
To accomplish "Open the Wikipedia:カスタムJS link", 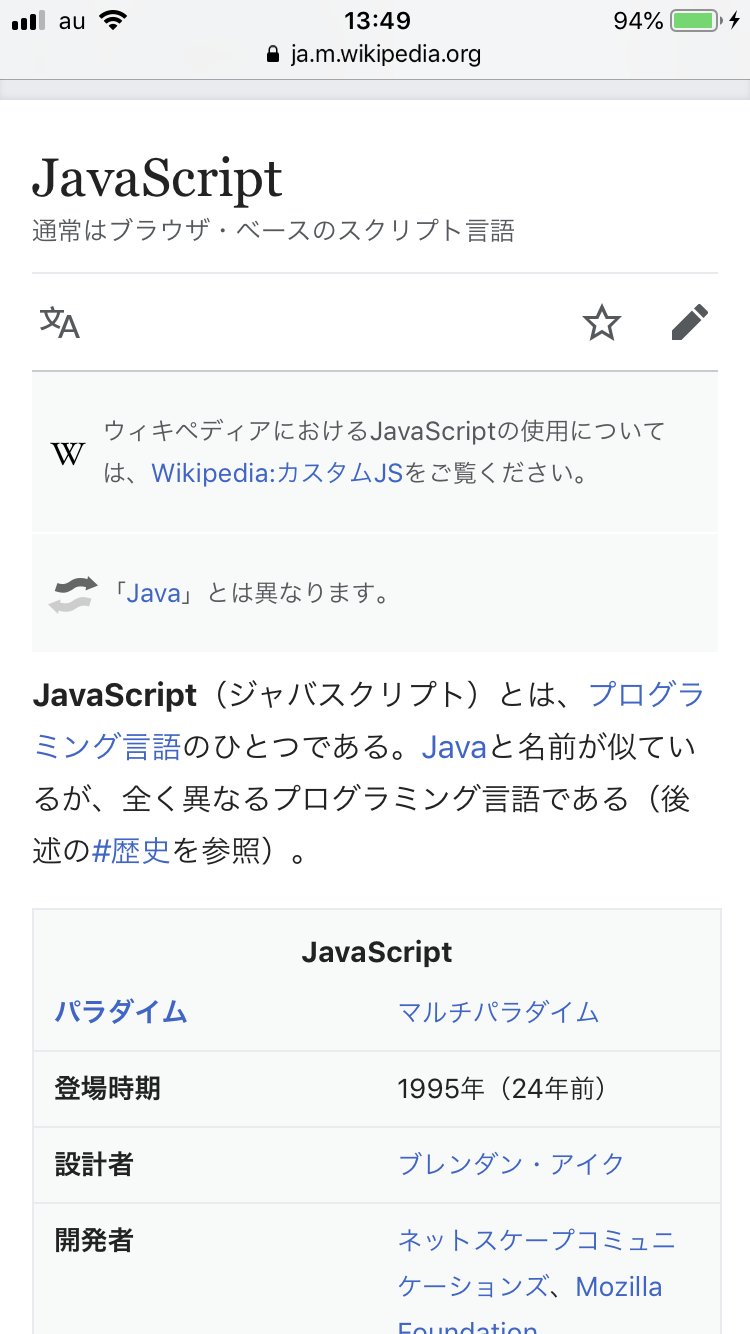I will [277, 473].
